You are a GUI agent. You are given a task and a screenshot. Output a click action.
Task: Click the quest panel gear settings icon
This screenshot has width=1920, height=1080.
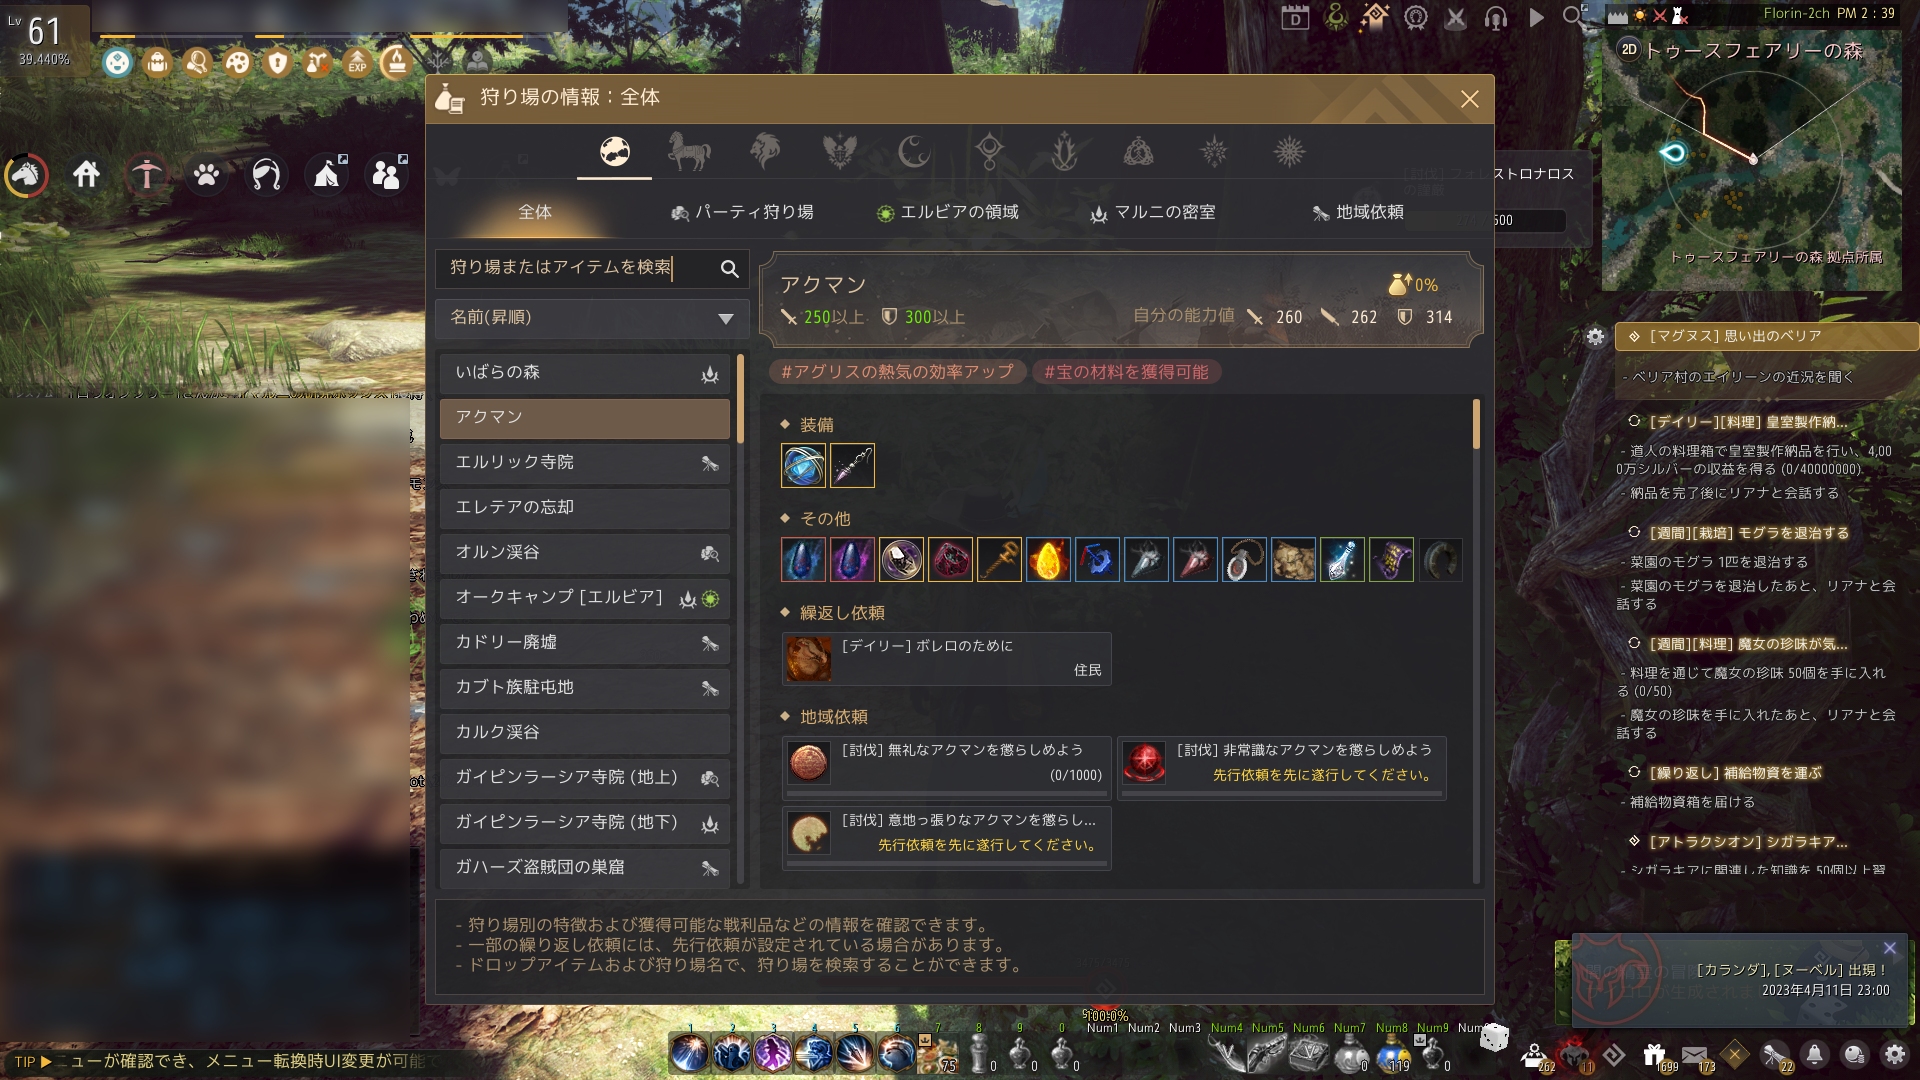click(1595, 336)
